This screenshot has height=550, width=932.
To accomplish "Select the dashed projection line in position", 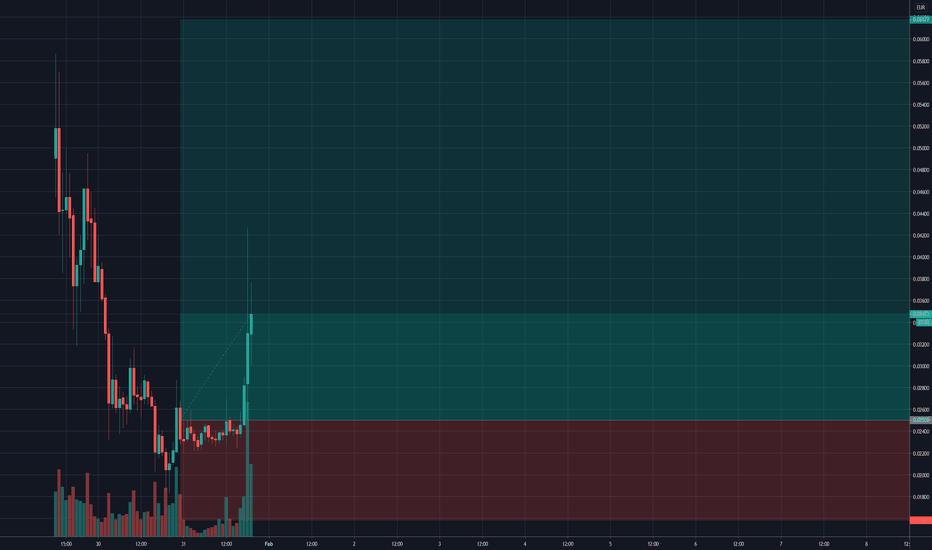I will tap(216, 367).
